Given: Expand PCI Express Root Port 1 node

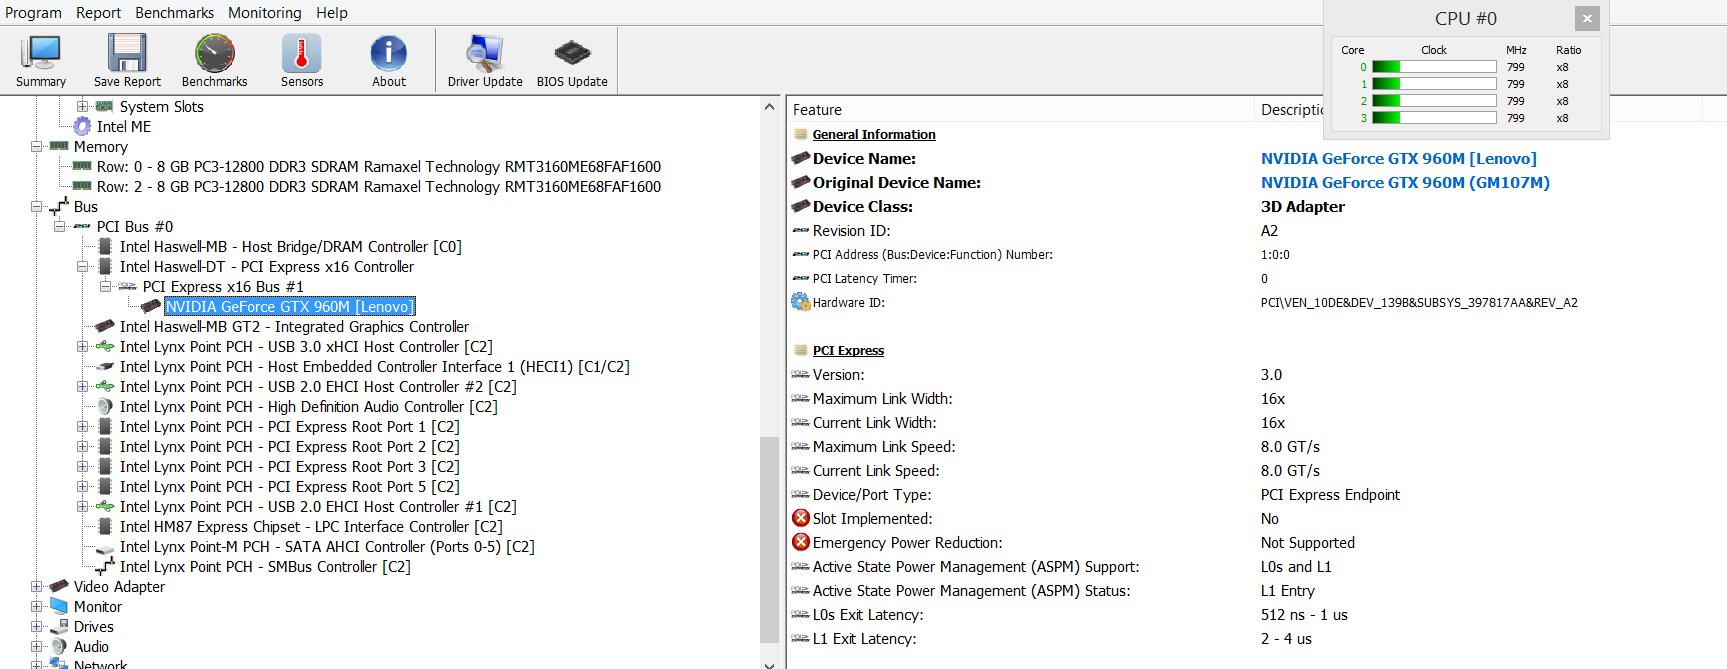Looking at the screenshot, I should coord(82,426).
